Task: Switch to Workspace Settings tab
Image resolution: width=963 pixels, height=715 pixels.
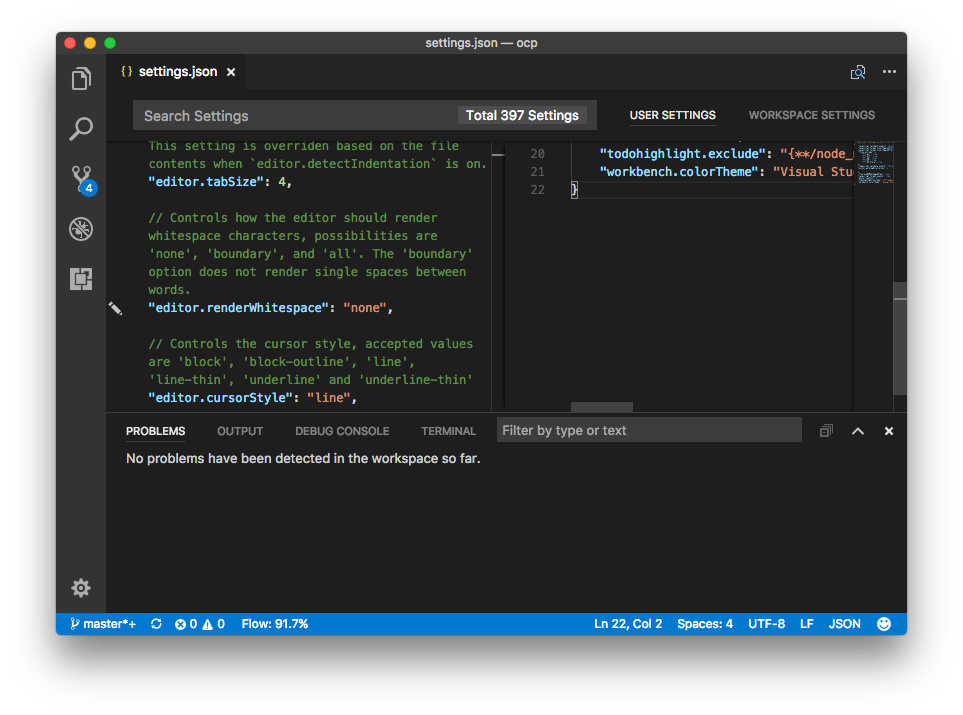Action: (811, 115)
